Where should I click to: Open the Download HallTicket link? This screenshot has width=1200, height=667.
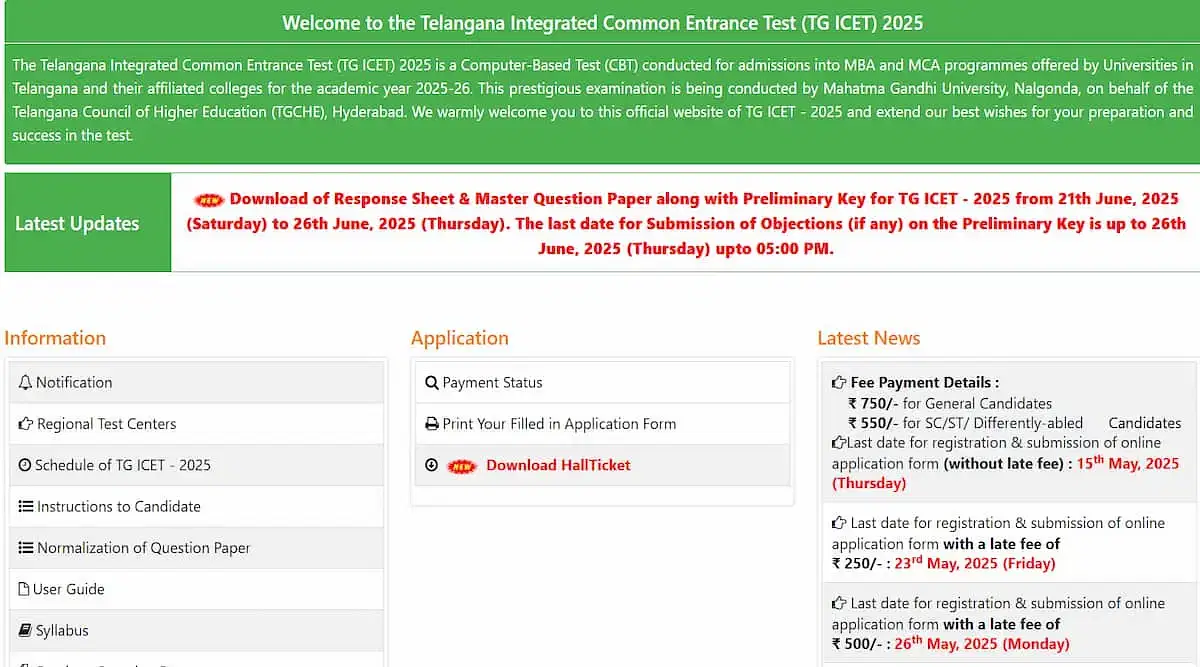click(x=558, y=465)
